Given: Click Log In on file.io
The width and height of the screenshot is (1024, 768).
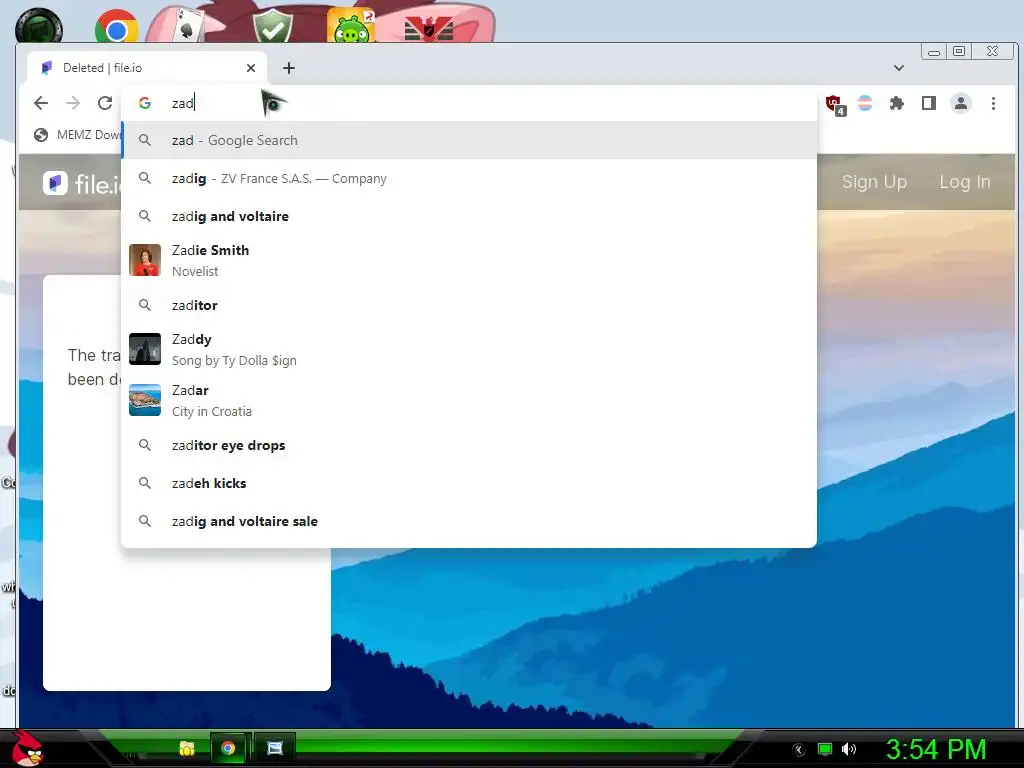Looking at the screenshot, I should [x=965, y=182].
